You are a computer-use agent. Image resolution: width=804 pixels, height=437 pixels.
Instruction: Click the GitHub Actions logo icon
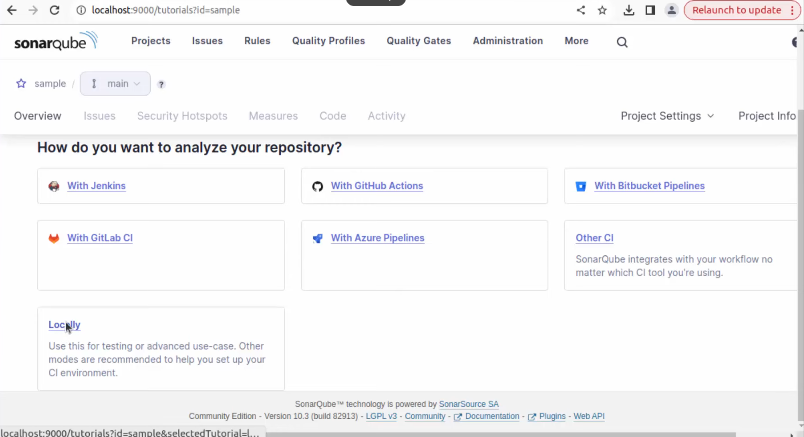(x=318, y=186)
